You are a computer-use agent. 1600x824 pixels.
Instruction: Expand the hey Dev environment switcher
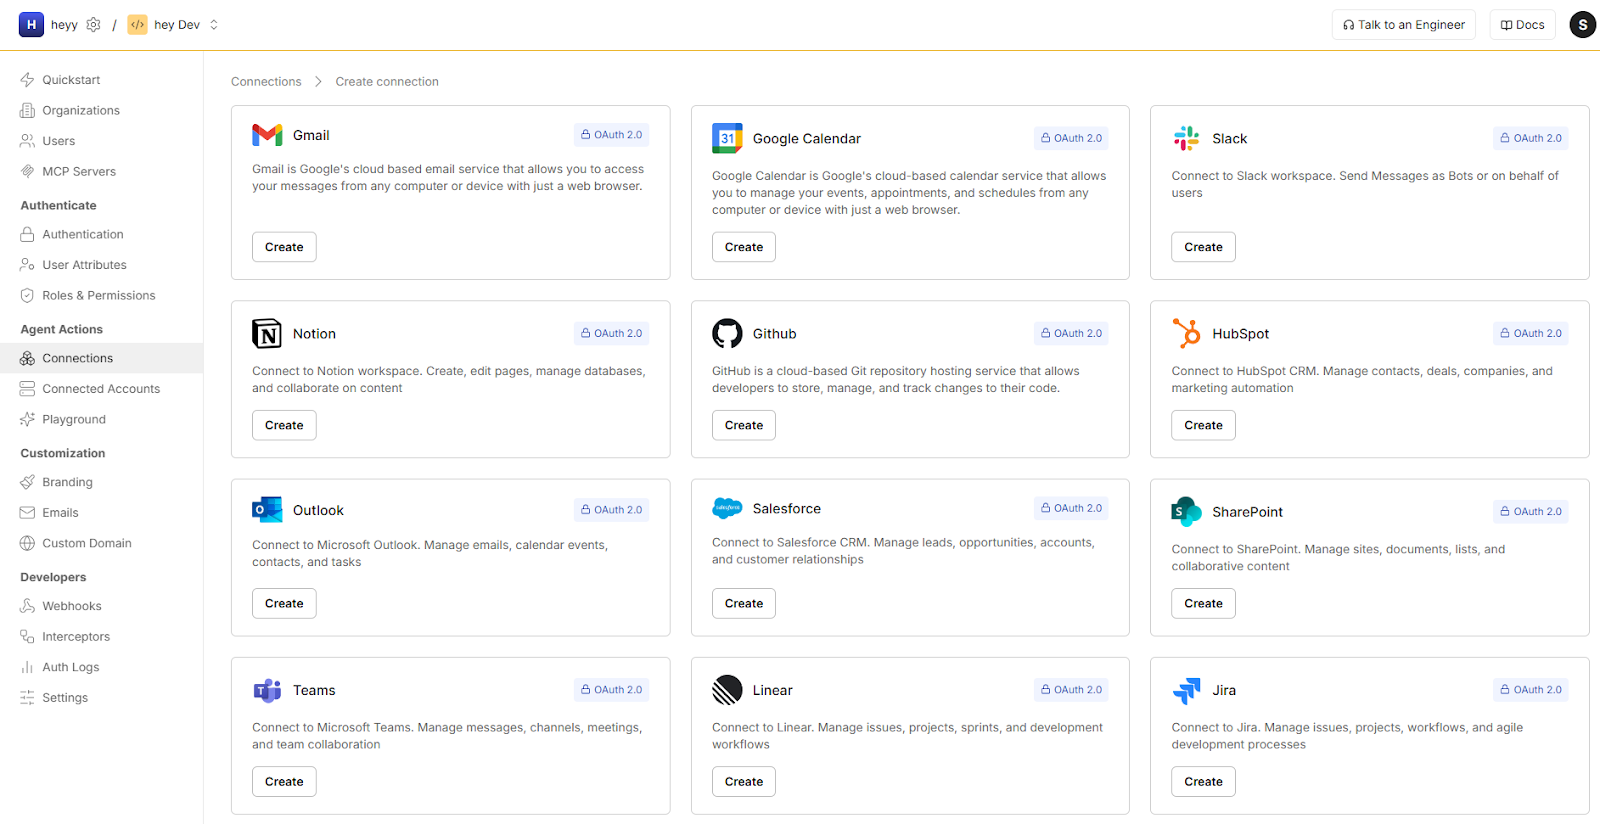click(x=213, y=25)
